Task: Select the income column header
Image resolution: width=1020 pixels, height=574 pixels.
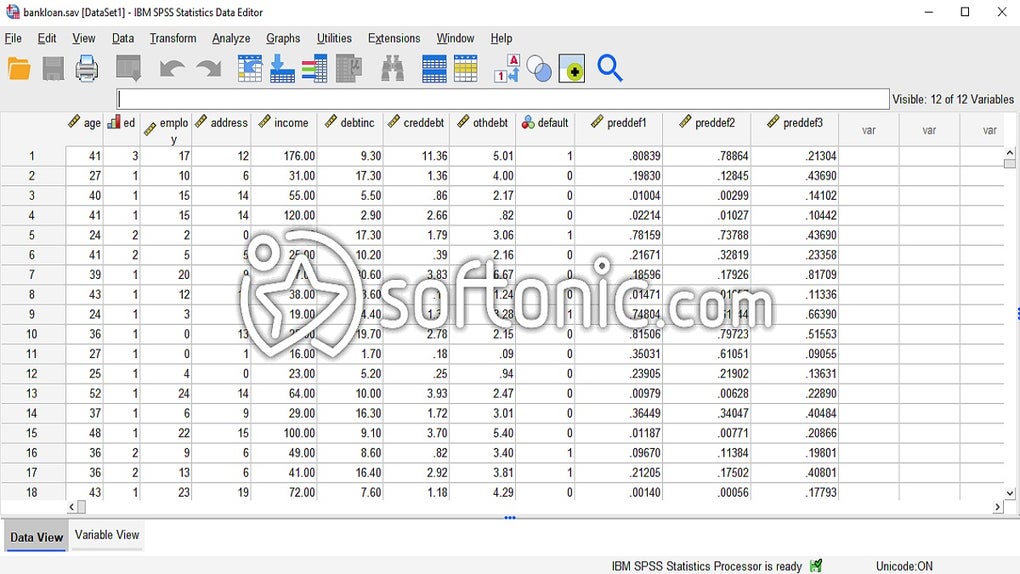Action: click(284, 130)
